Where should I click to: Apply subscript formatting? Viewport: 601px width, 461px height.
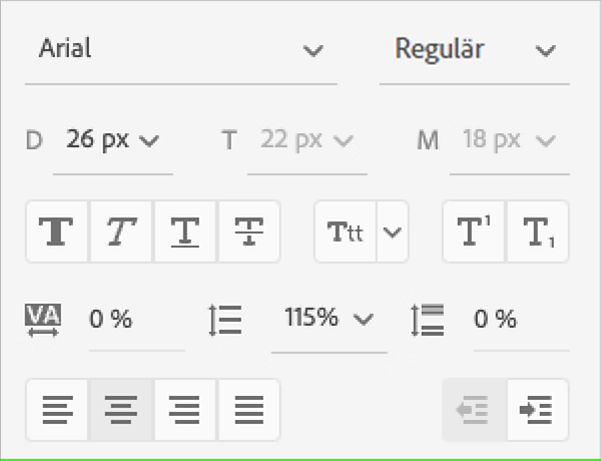537,232
